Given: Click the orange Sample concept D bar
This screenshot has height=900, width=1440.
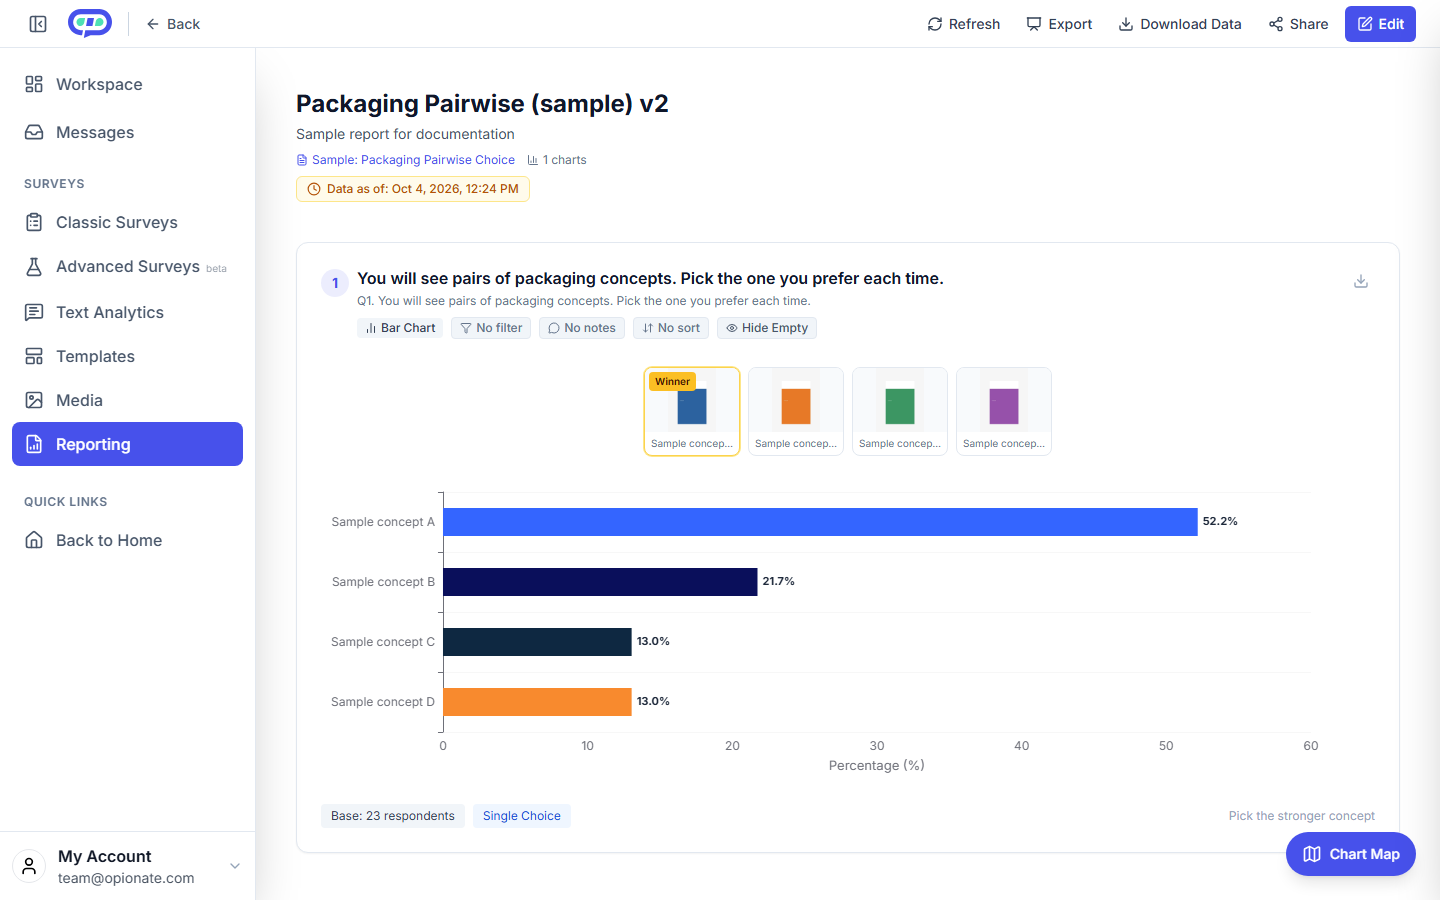Looking at the screenshot, I should [x=537, y=702].
